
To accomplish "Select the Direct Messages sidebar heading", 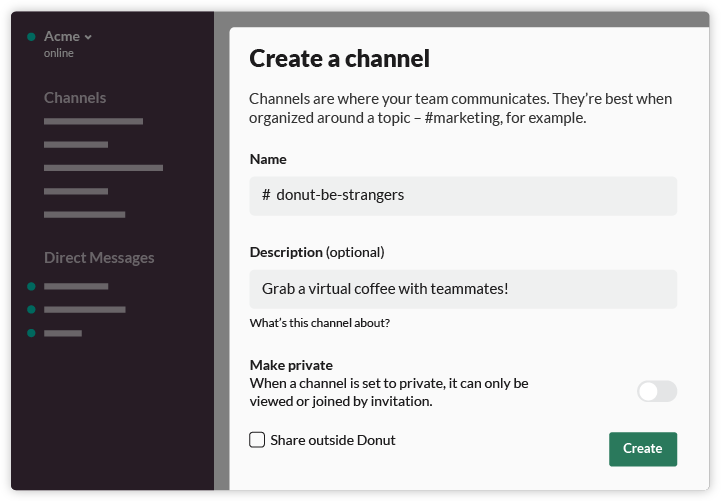I will [x=99, y=257].
